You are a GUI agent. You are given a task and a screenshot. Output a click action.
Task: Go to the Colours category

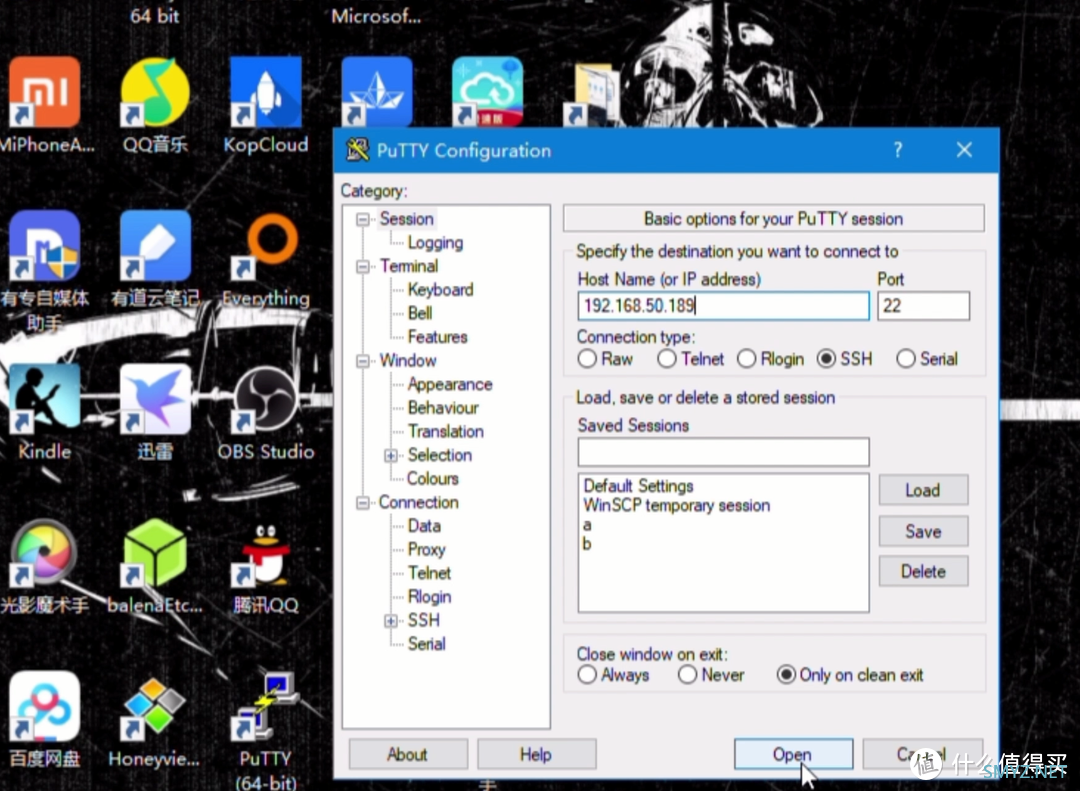click(x=433, y=478)
